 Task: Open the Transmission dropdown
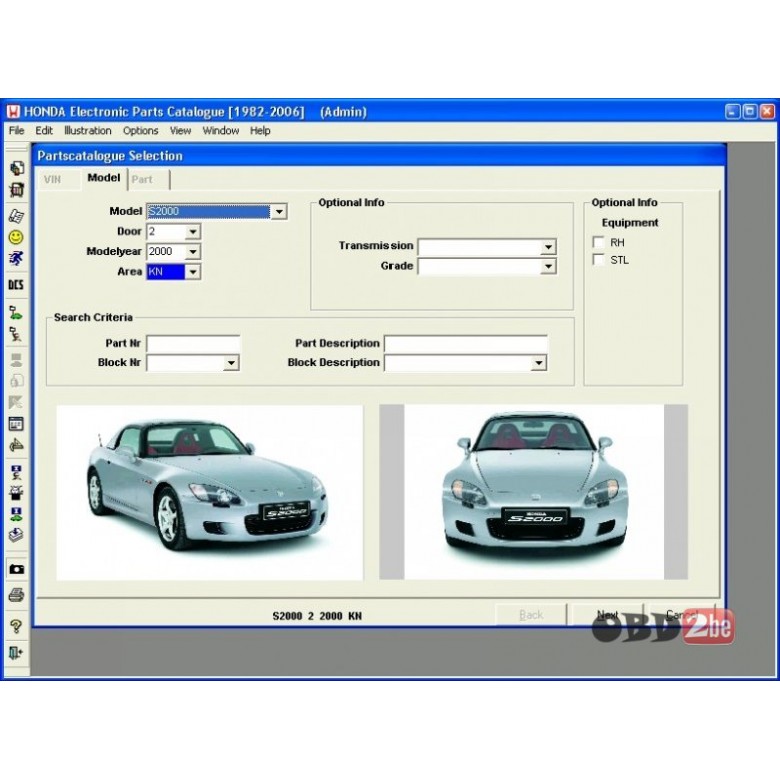click(548, 246)
